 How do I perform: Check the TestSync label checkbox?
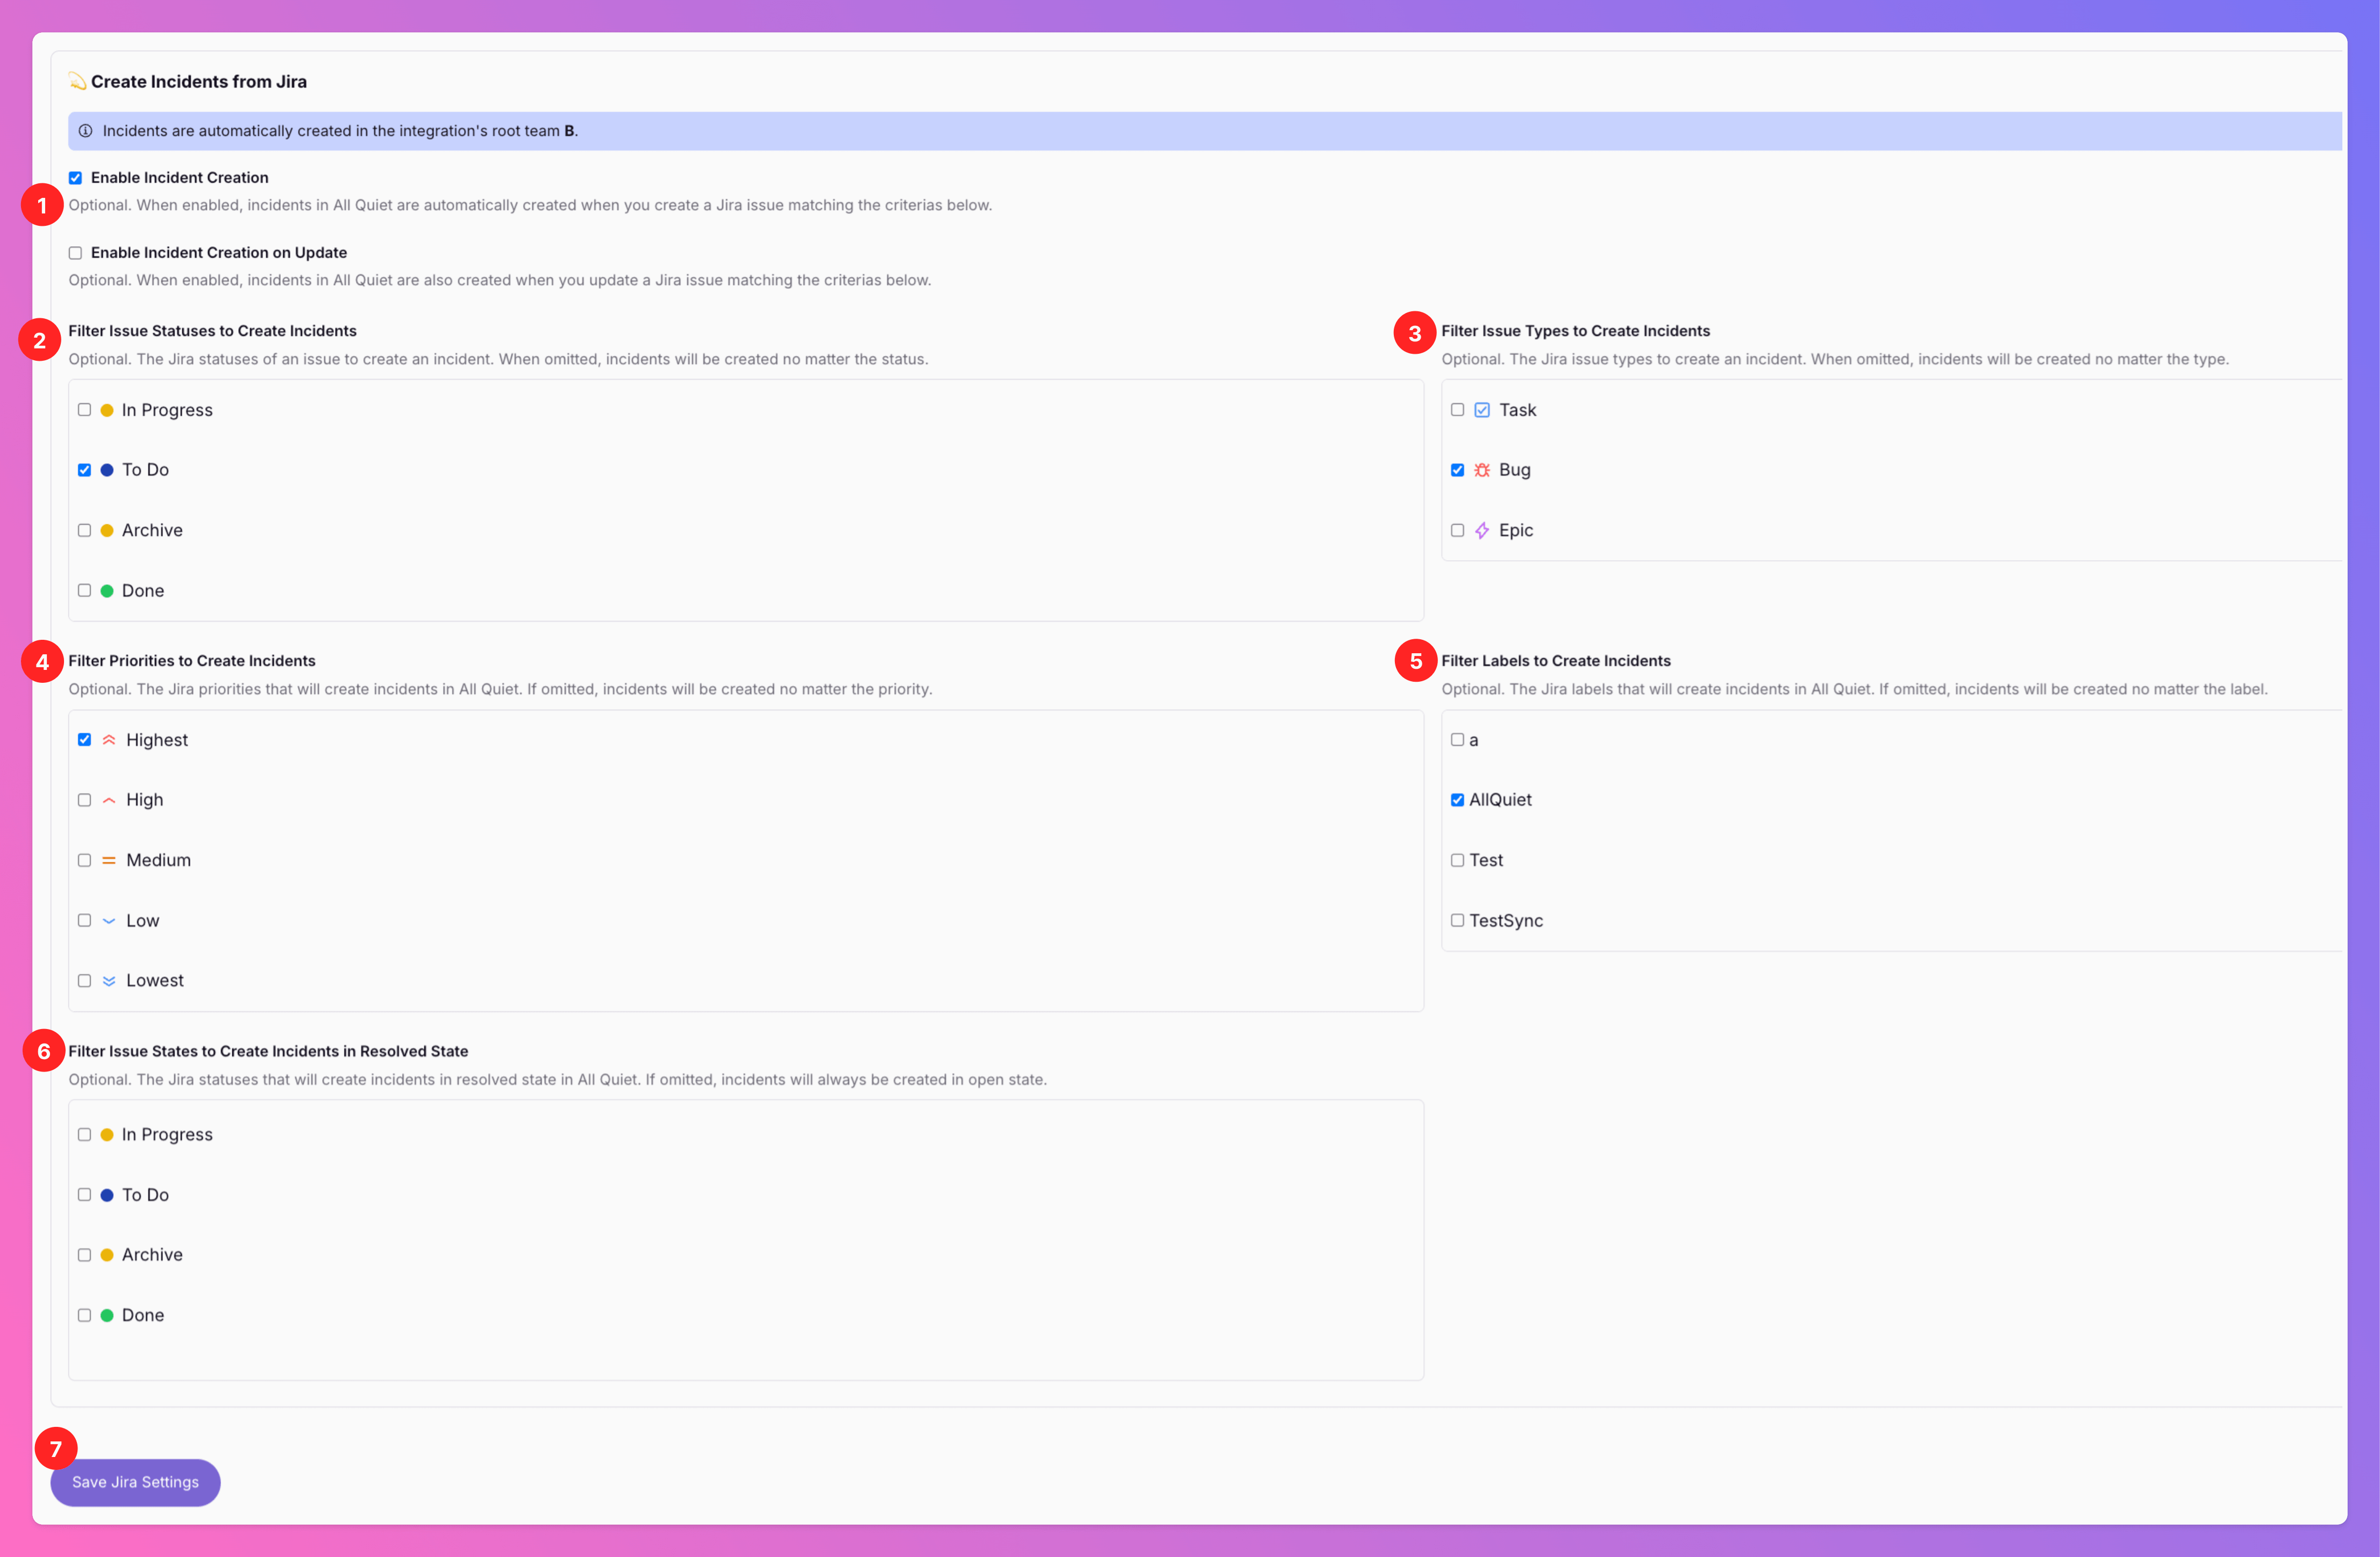(1457, 921)
